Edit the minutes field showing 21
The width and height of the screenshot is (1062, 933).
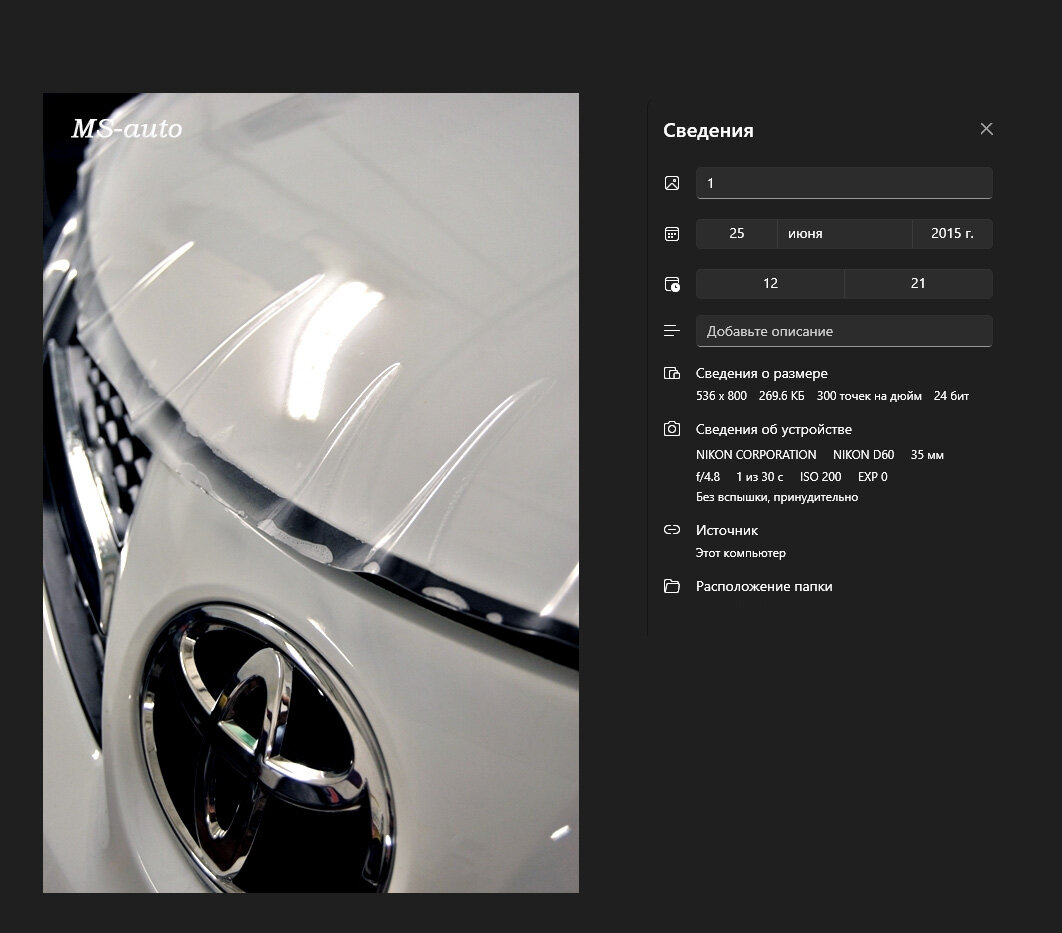(918, 284)
